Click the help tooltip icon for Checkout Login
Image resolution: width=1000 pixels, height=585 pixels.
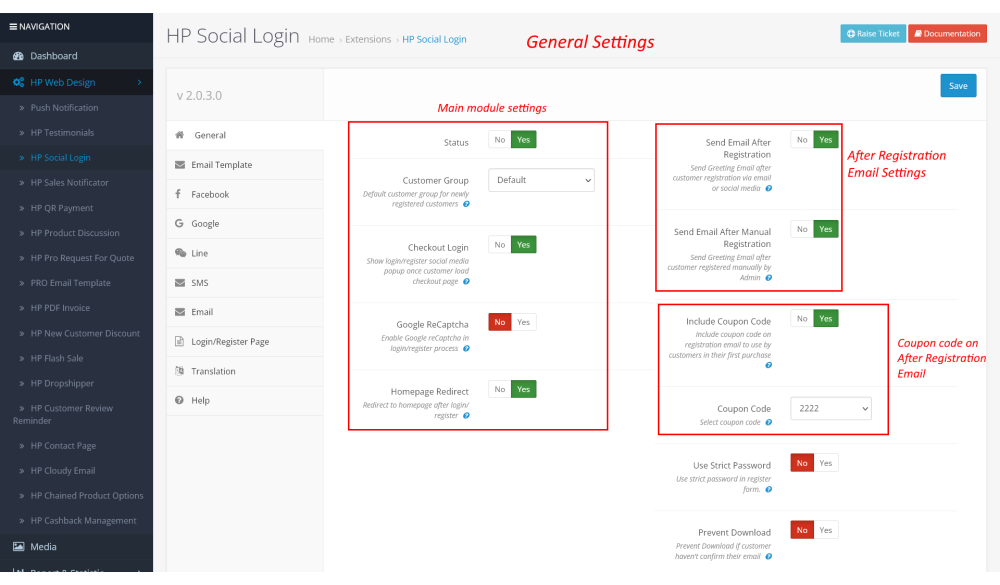click(466, 281)
